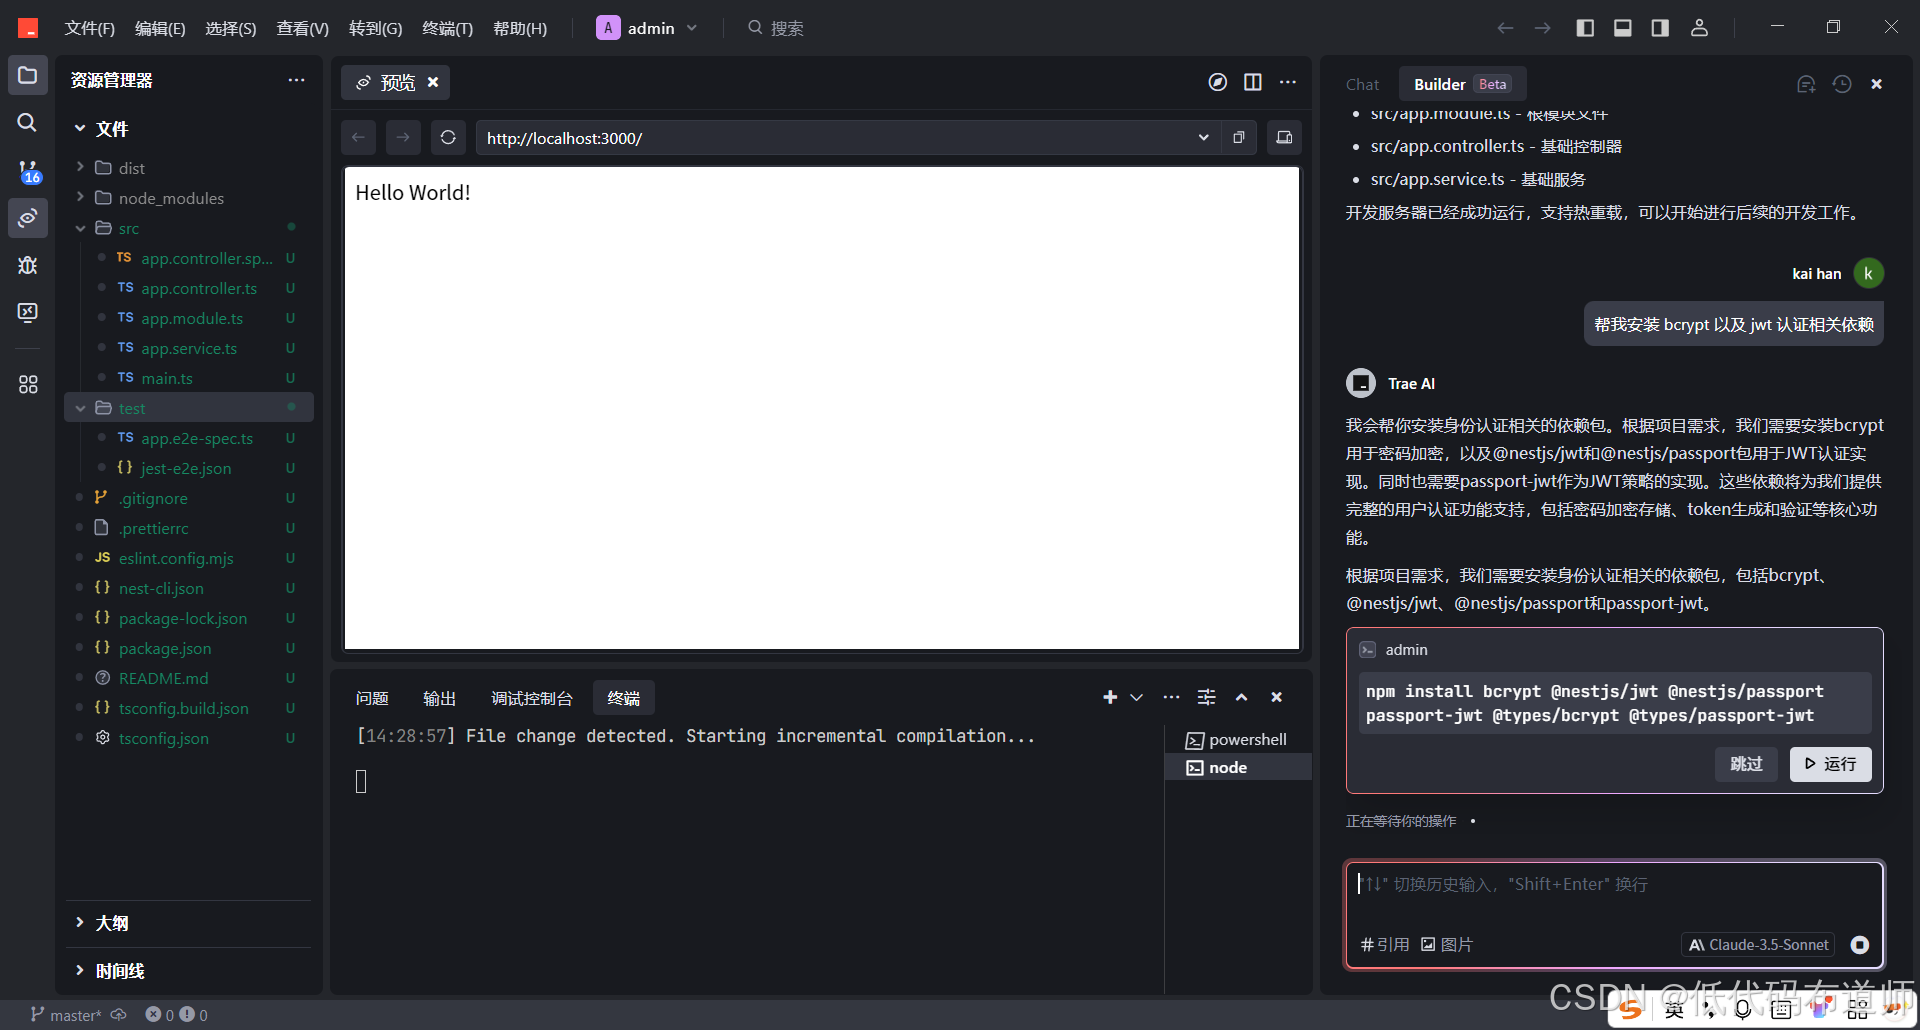
Task: Start a new chat in AI panel
Action: click(1806, 84)
